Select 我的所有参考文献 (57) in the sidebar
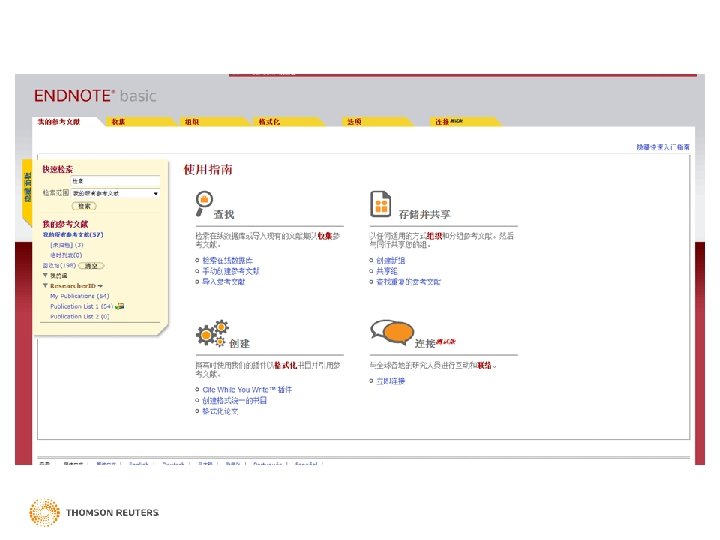 pyautogui.click(x=73, y=235)
